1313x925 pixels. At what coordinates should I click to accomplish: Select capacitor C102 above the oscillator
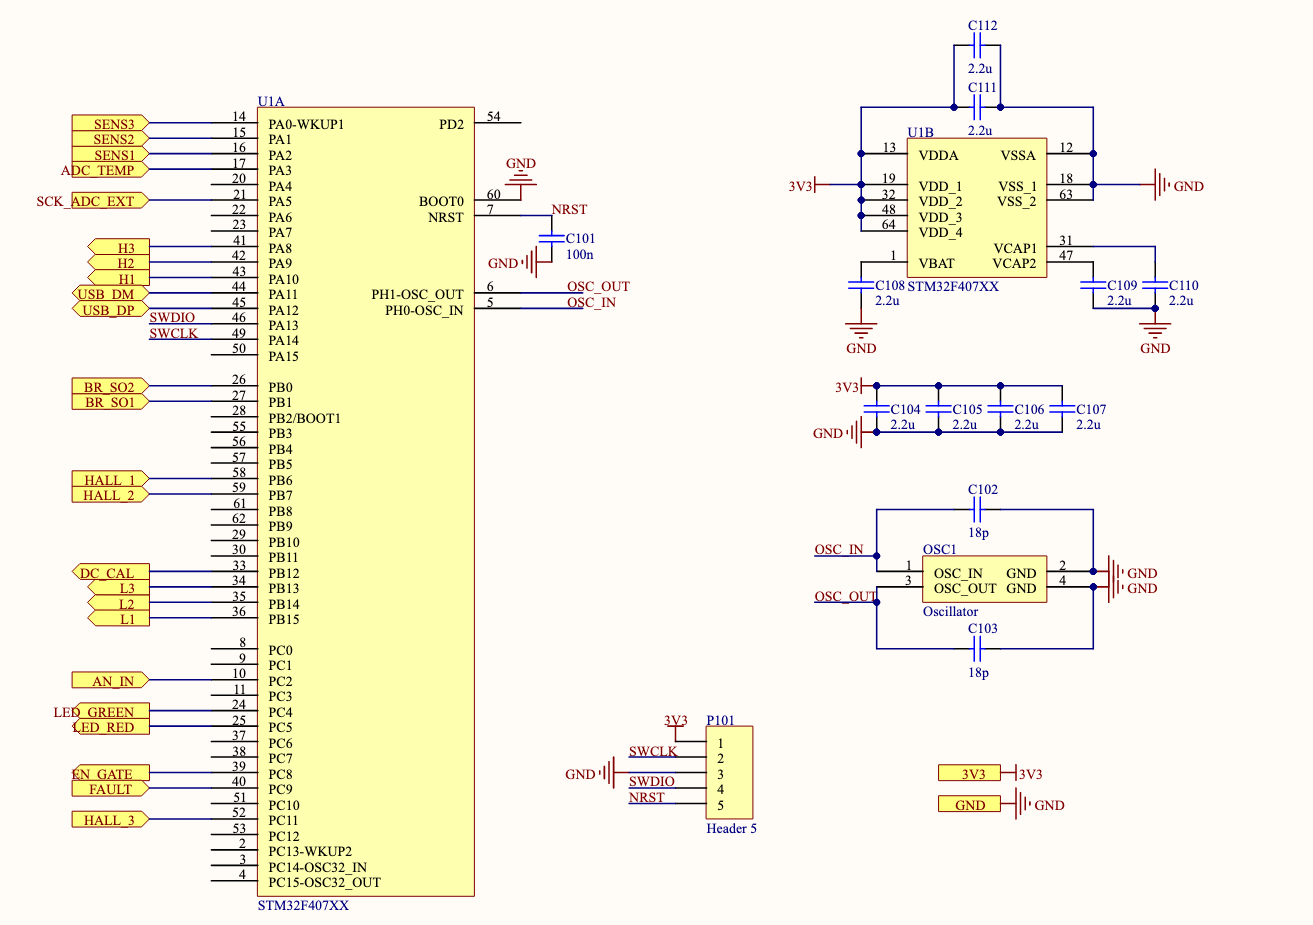click(x=979, y=510)
